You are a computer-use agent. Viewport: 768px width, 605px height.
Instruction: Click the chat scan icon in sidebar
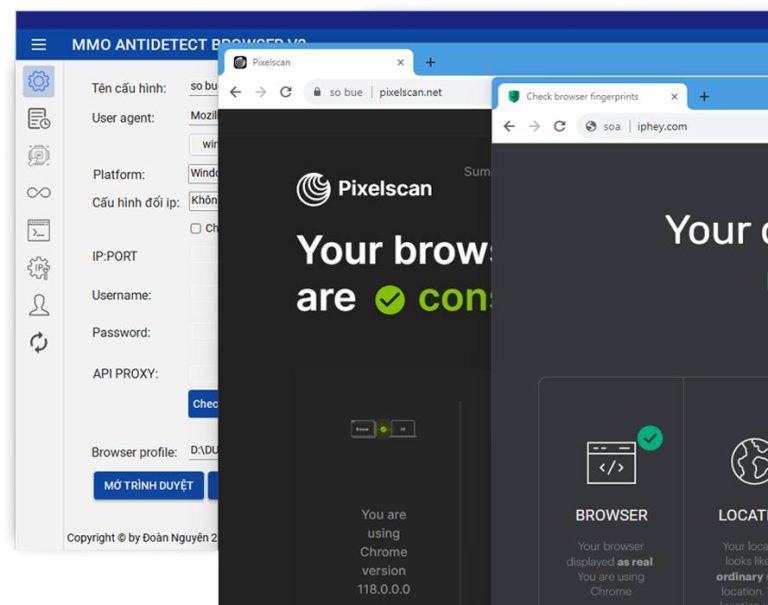[x=39, y=155]
